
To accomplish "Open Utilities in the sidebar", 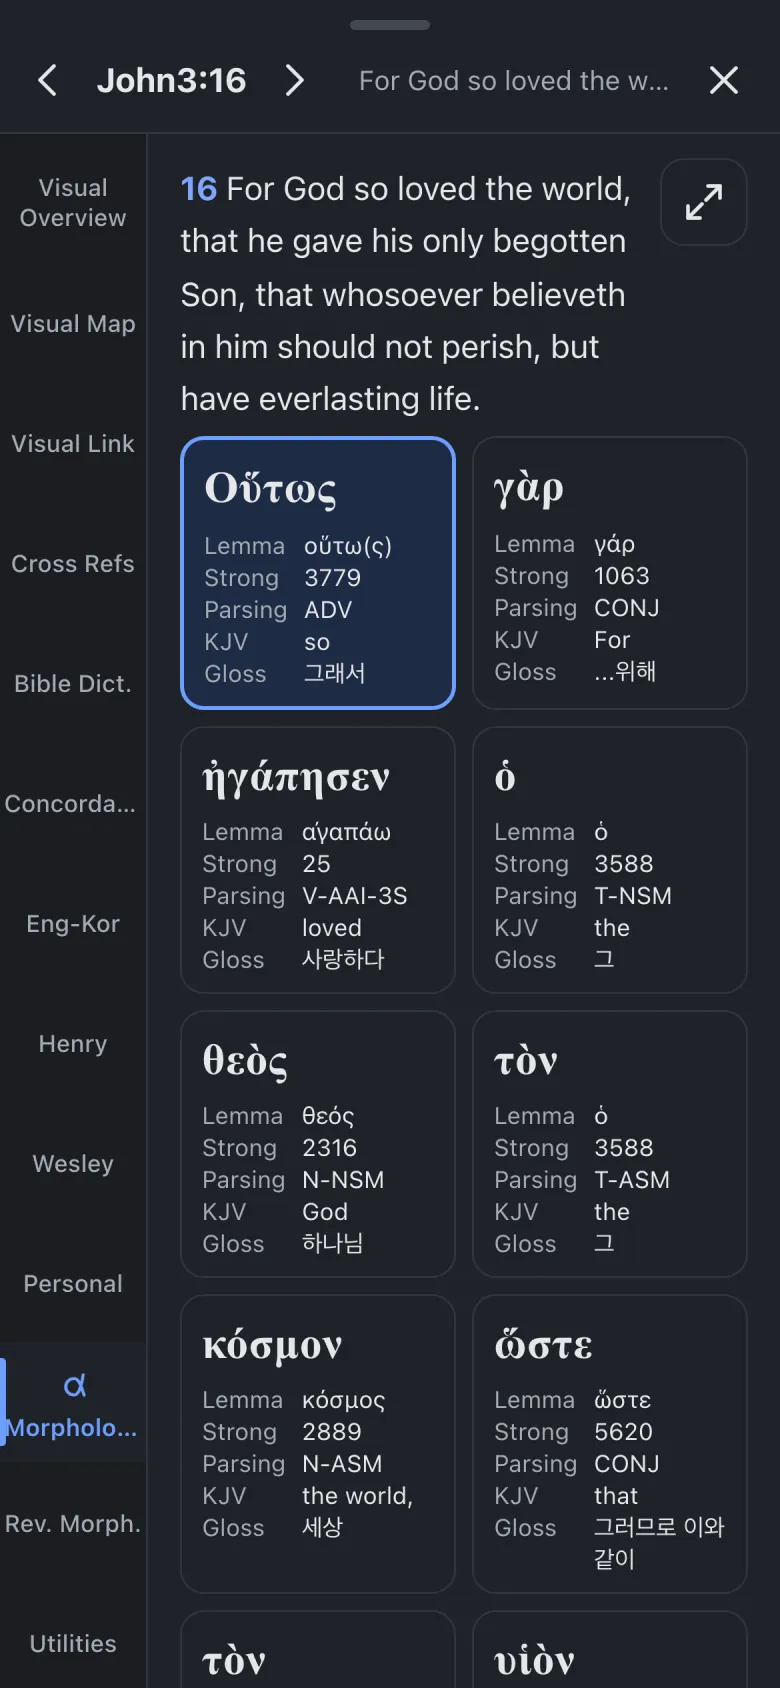I will (73, 1644).
